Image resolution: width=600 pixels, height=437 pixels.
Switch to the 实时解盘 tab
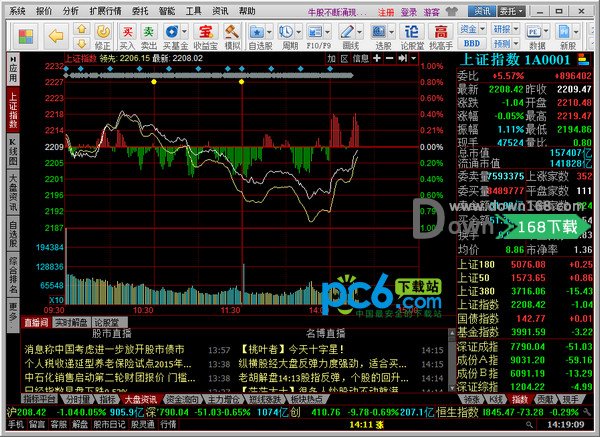[71, 323]
